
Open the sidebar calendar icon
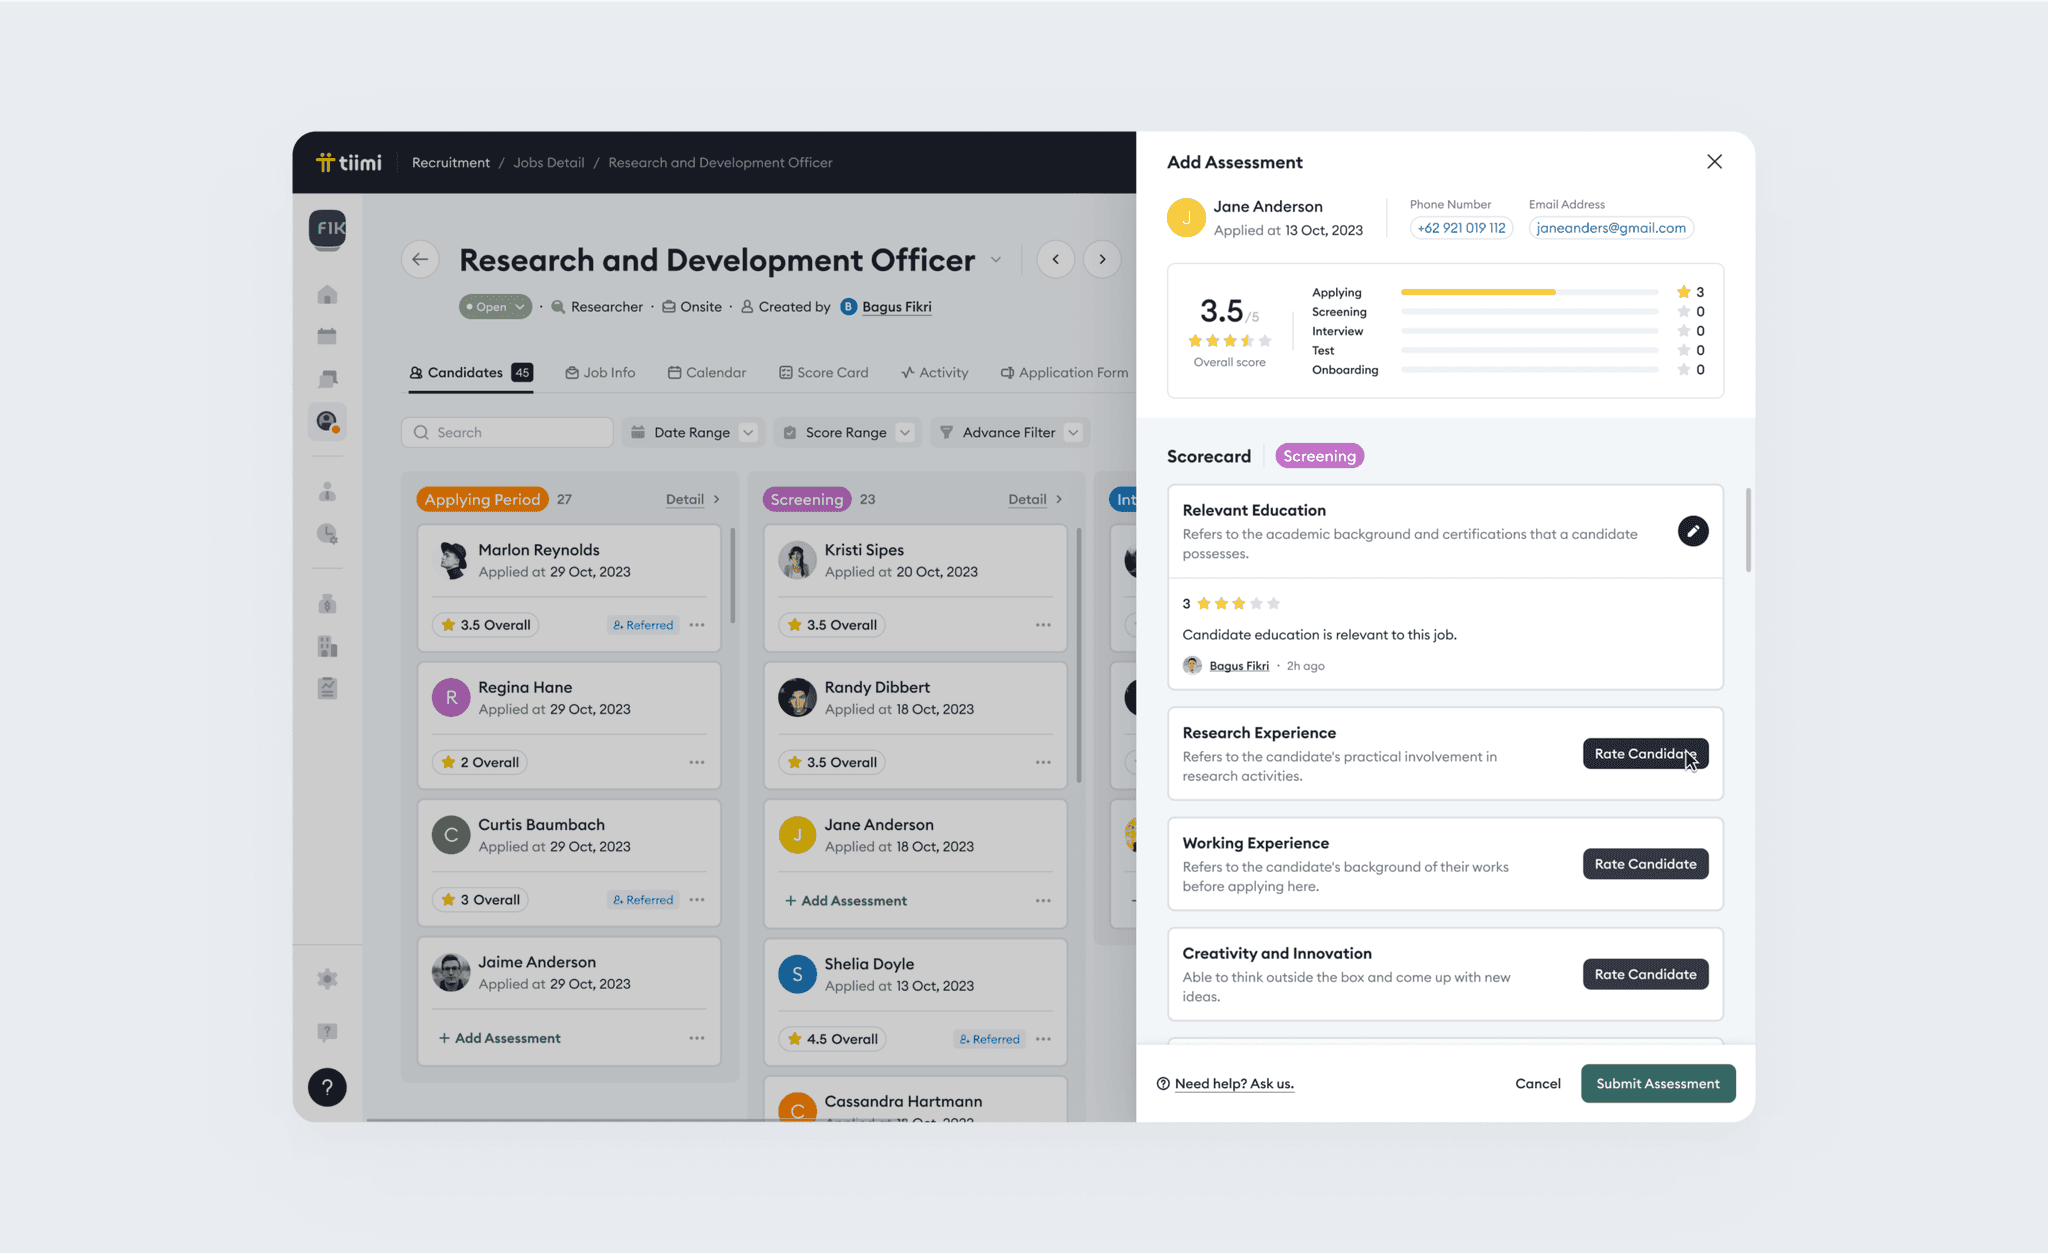(x=327, y=337)
